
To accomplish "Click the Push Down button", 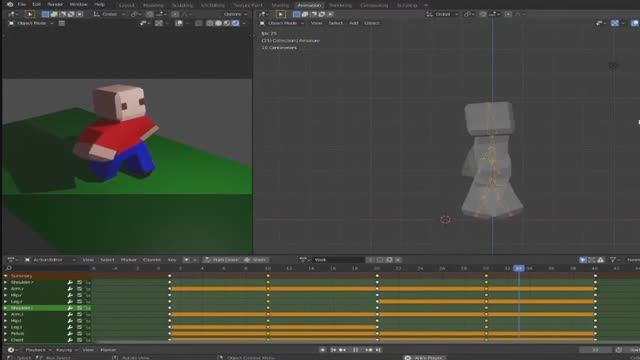I will coord(222,260).
